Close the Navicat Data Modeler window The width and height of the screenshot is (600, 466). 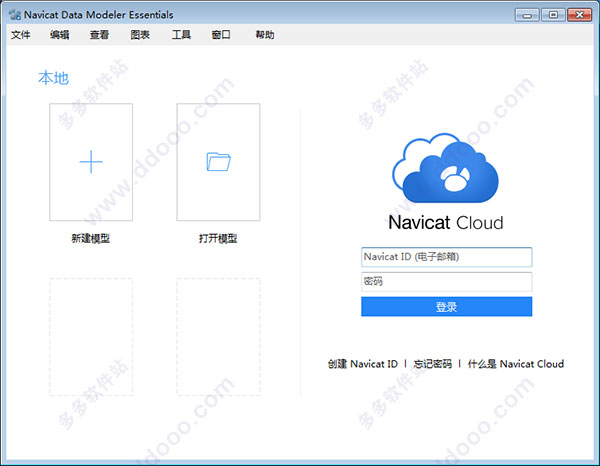coord(580,15)
